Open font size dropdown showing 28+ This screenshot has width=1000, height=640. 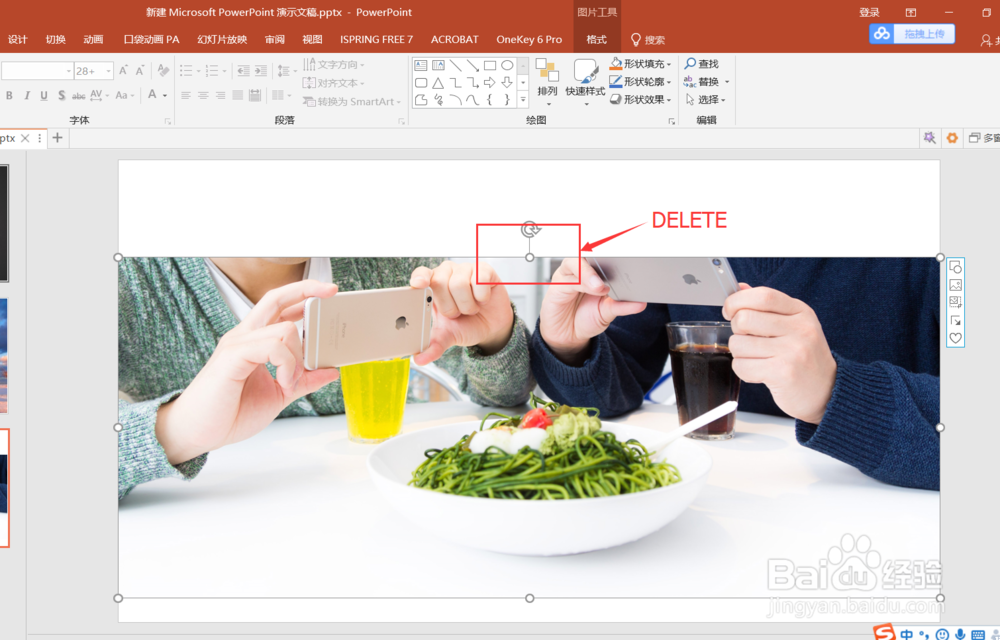[109, 71]
